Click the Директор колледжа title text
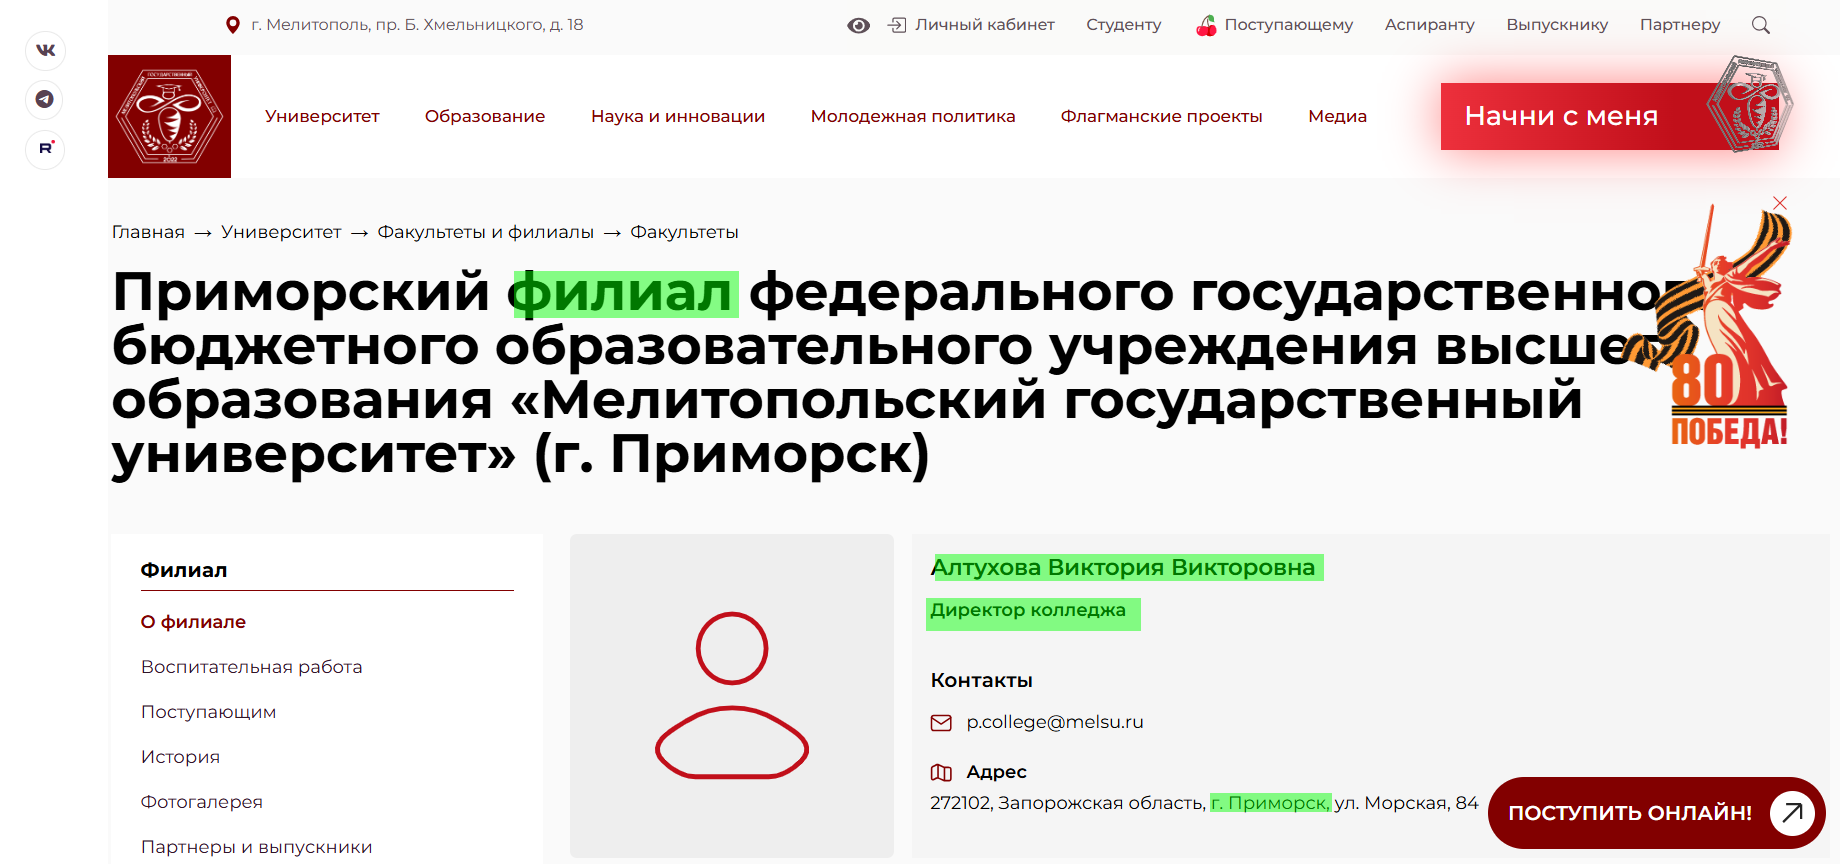Image resolution: width=1840 pixels, height=864 pixels. [1028, 610]
